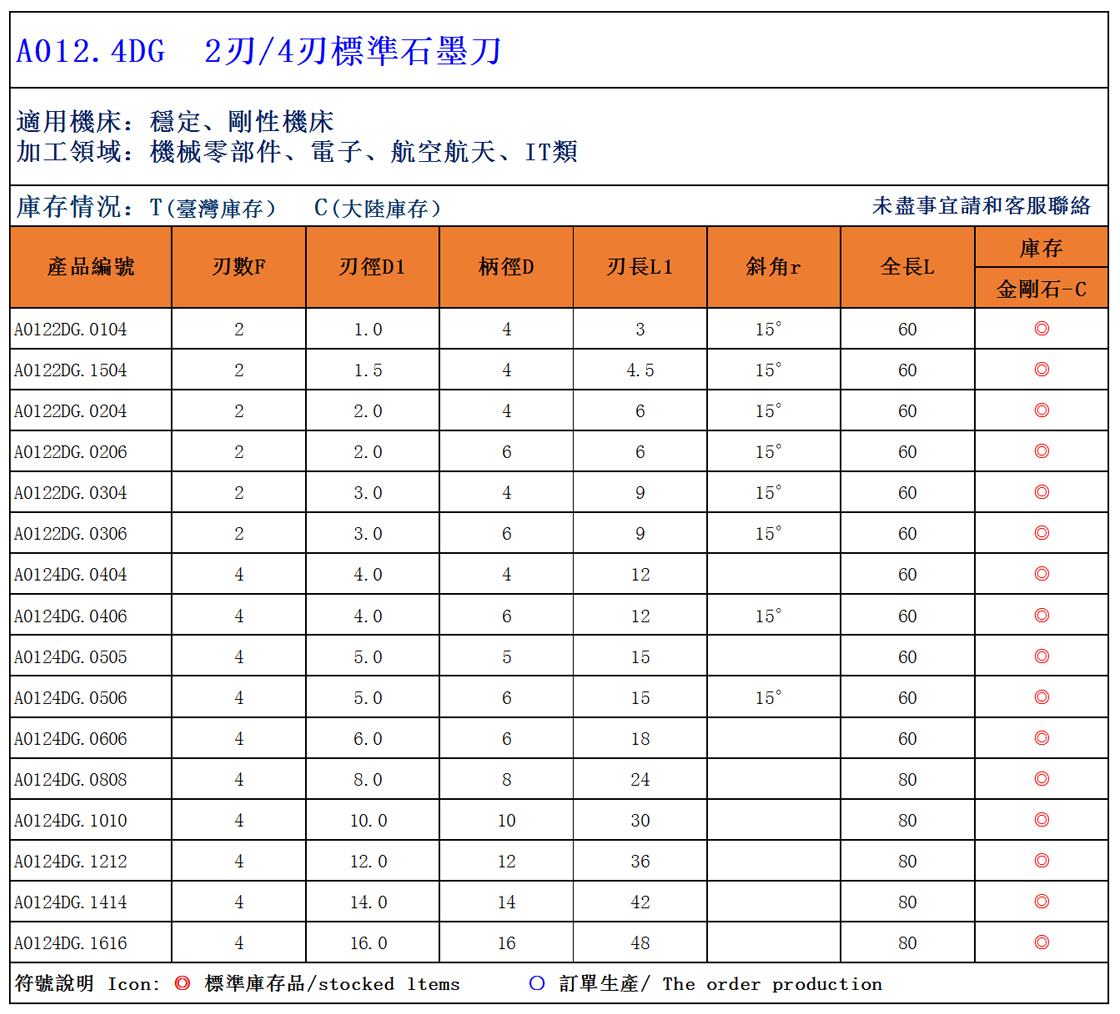Select product code A0122DG.1504
The width and height of the screenshot is (1120, 1014).
point(70,370)
